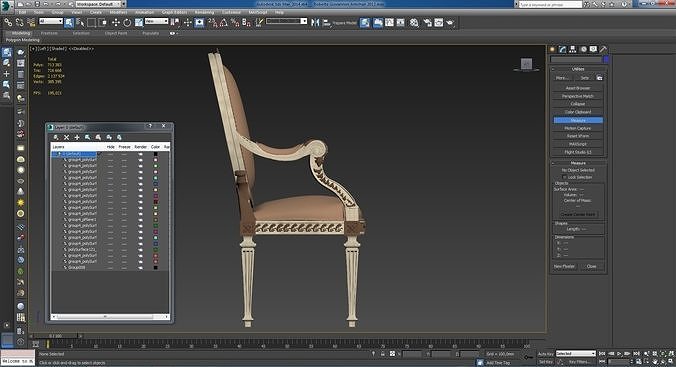Click the Asset Browser utility button
The image size is (676, 367).
click(578, 88)
